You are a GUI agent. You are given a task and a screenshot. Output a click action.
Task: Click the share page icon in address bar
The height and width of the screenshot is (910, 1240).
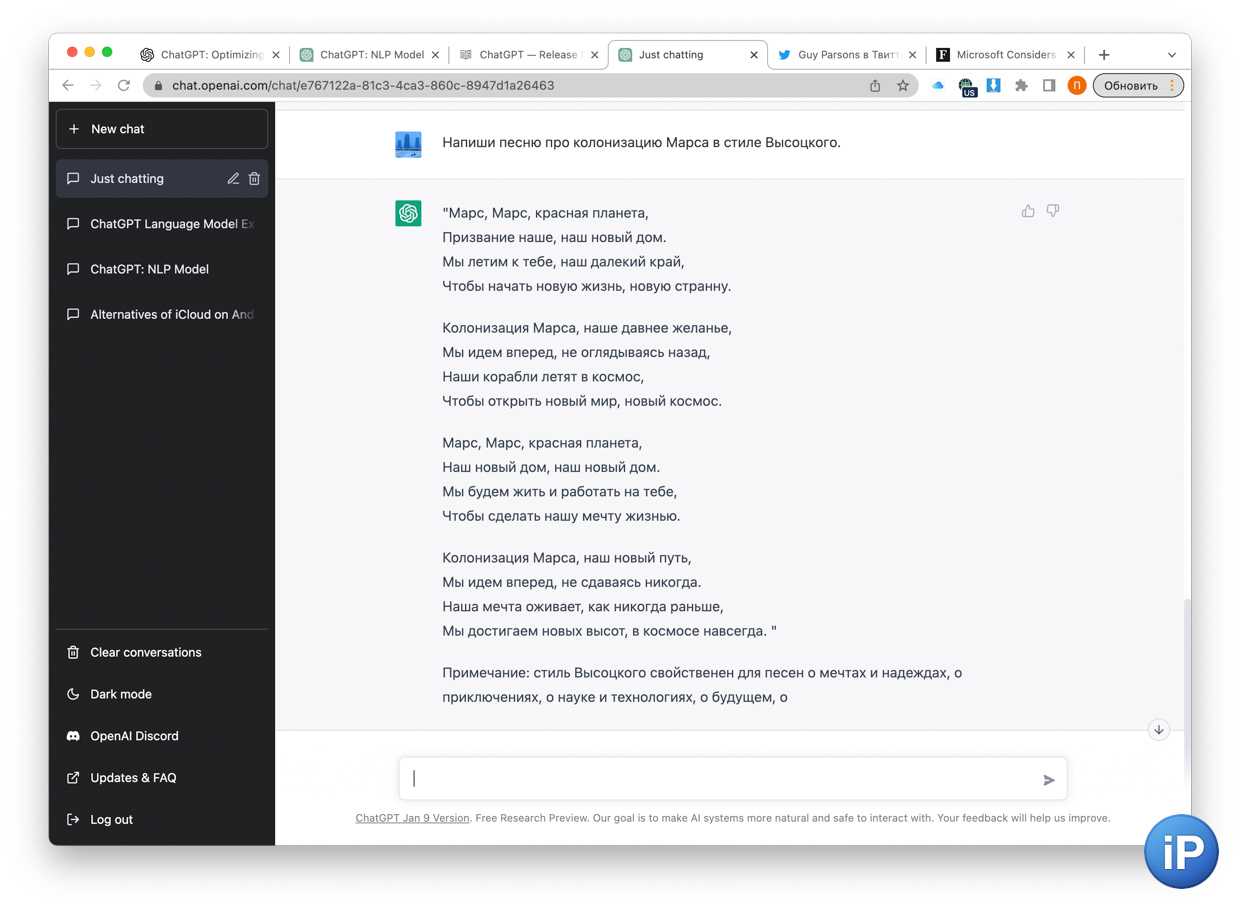875,86
